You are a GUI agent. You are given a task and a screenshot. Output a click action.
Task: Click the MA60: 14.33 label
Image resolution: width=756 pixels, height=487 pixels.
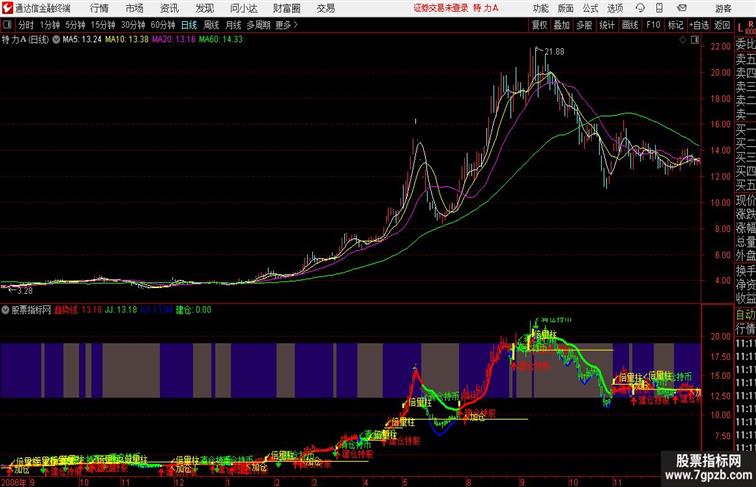[x=221, y=40]
